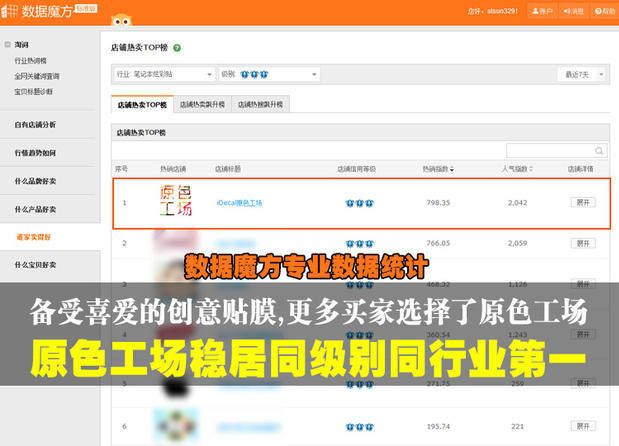Image resolution: width=619 pixels, height=446 pixels.
Task: Open the iDecal原色工场 shop link
Action: [x=239, y=203]
